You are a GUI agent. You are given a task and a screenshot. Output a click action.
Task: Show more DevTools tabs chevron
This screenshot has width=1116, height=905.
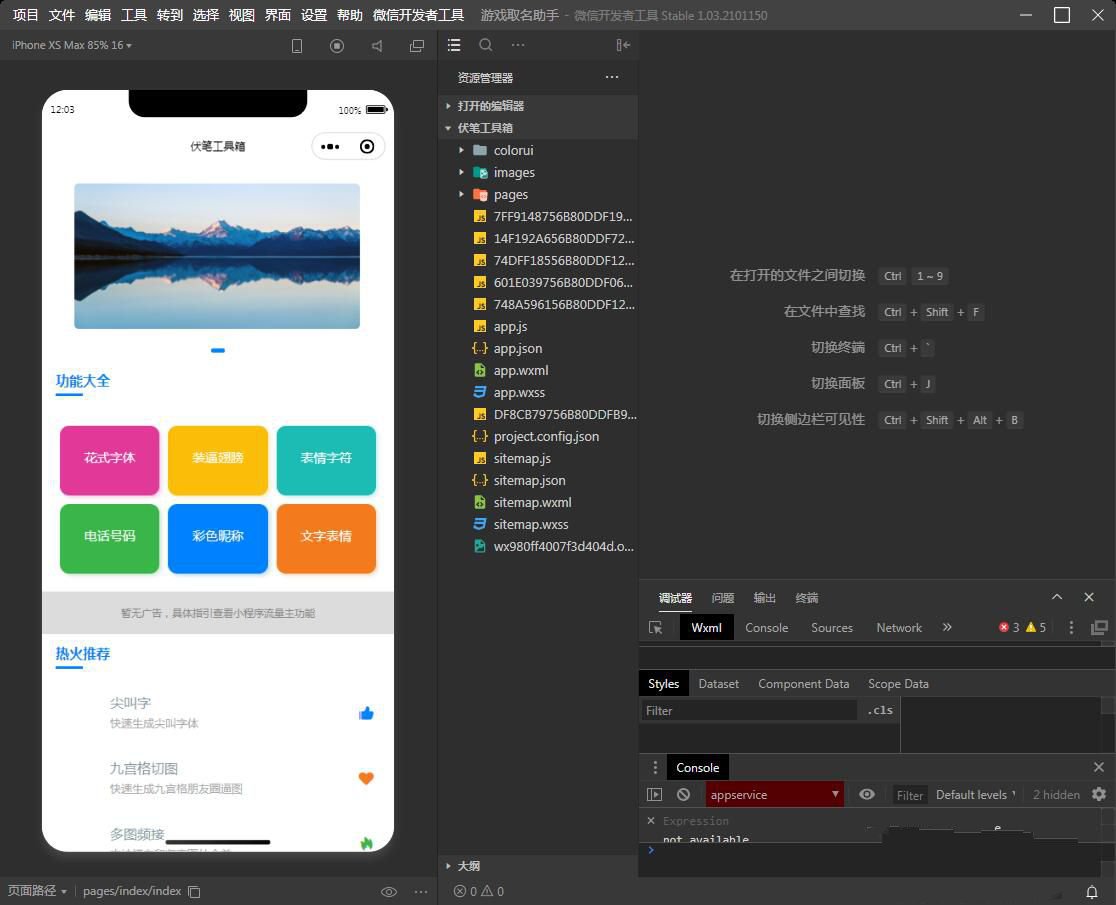pyautogui.click(x=947, y=628)
